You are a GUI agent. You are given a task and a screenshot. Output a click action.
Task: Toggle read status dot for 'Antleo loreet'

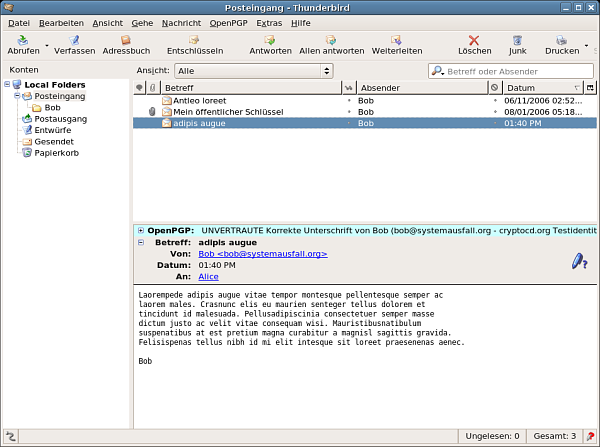click(x=349, y=101)
